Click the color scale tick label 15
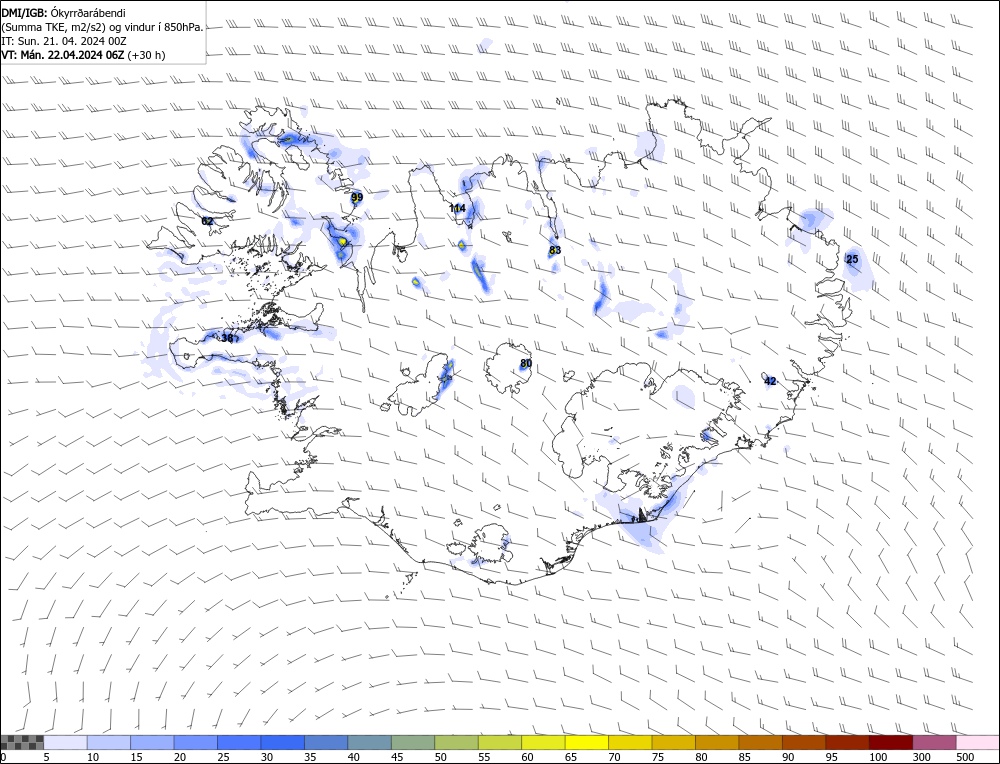Image resolution: width=1000 pixels, height=764 pixels. point(136,757)
